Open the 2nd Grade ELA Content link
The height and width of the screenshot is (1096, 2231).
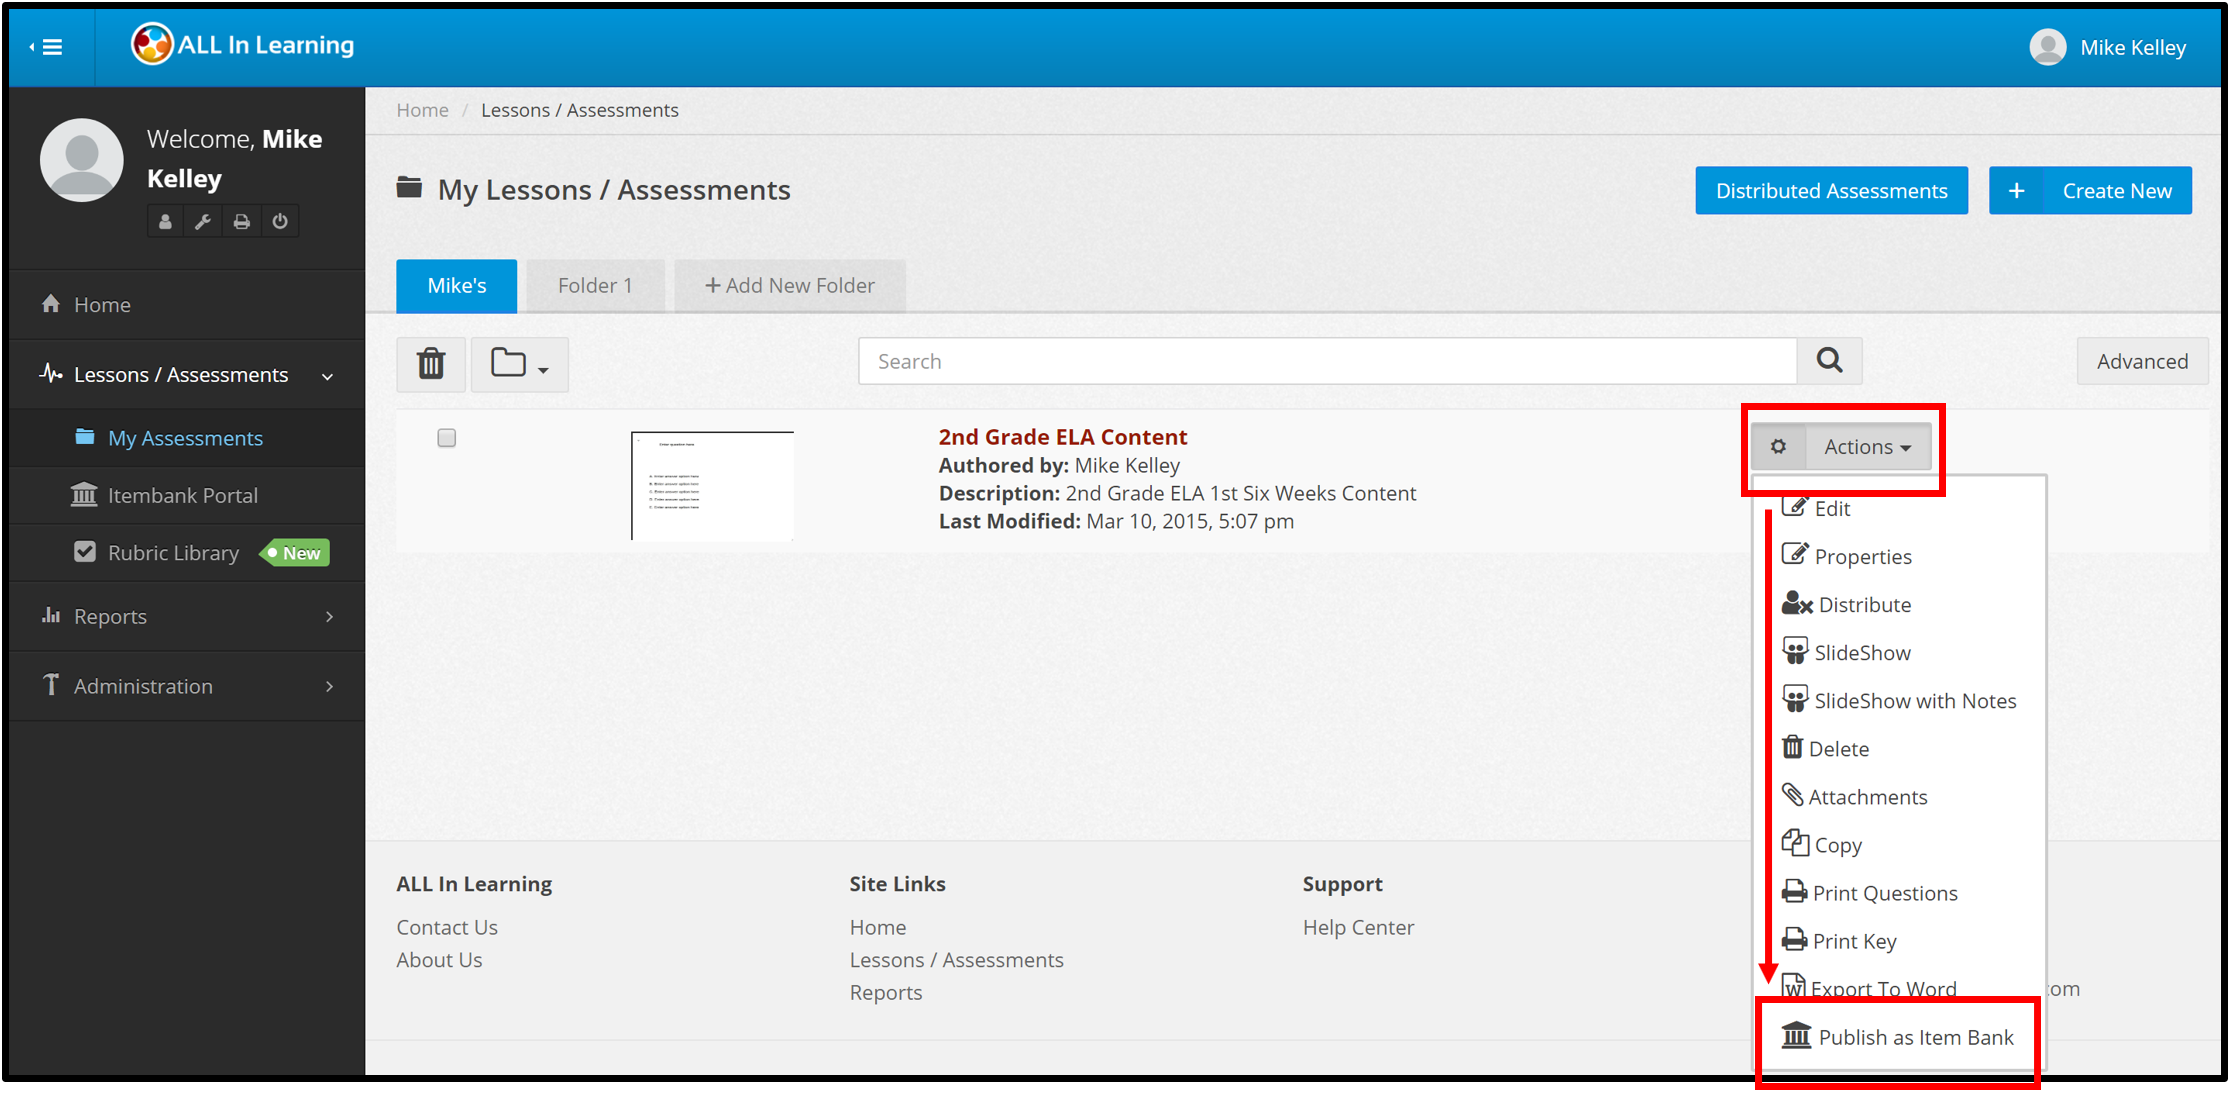click(x=1062, y=437)
